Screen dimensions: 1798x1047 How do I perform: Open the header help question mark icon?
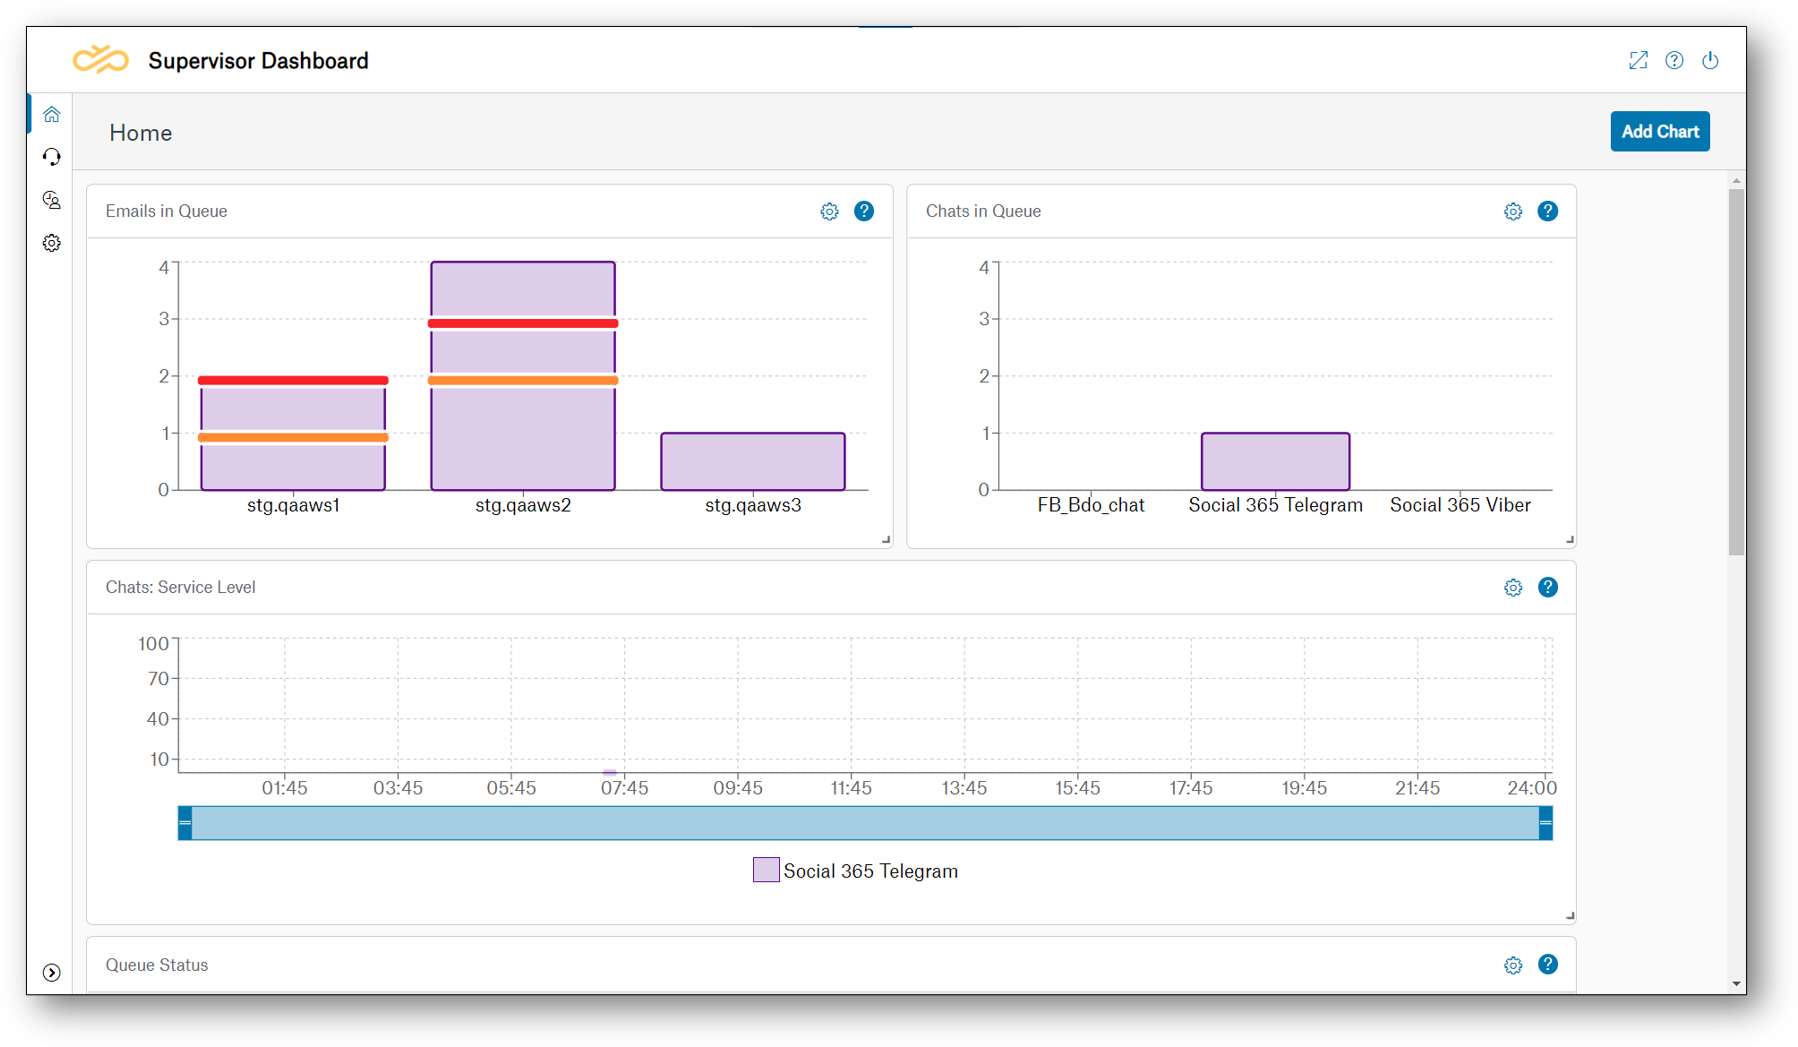click(x=1674, y=61)
